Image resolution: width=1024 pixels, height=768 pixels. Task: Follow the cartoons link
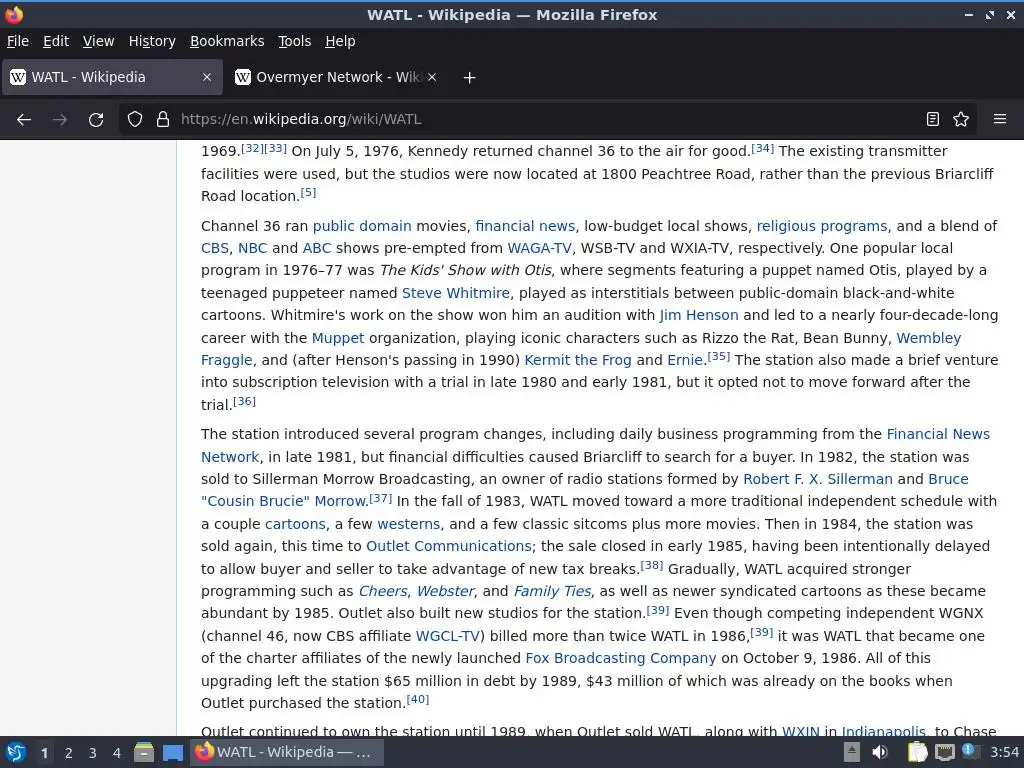pos(295,524)
